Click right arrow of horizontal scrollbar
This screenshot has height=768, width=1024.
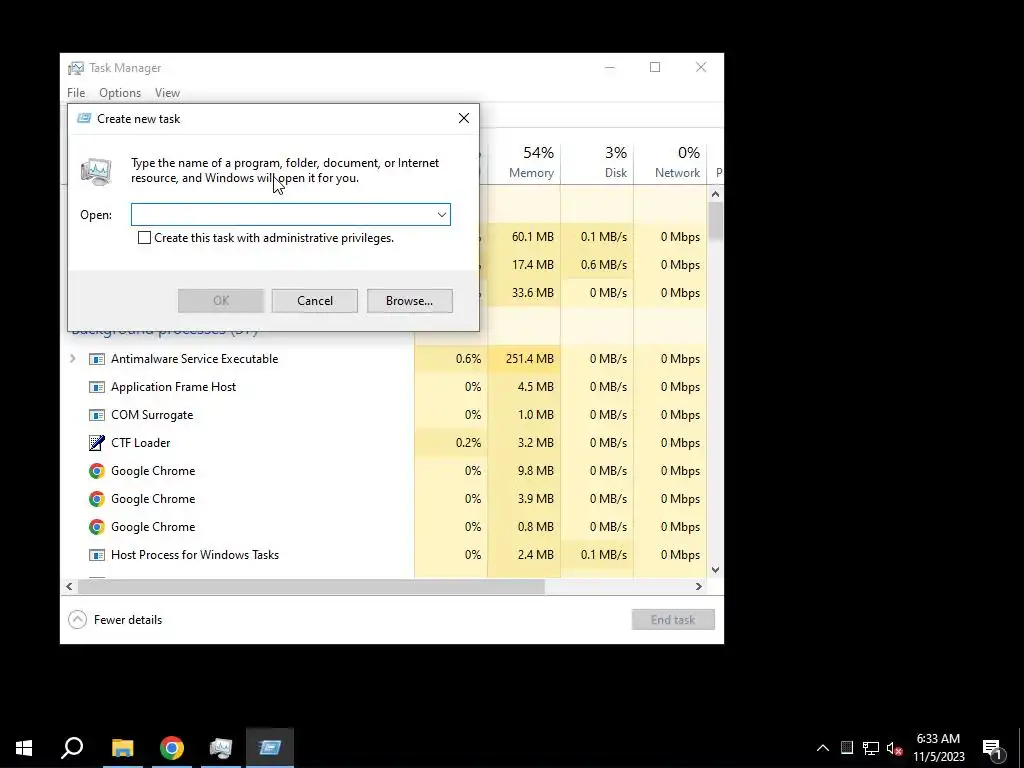pyautogui.click(x=699, y=586)
